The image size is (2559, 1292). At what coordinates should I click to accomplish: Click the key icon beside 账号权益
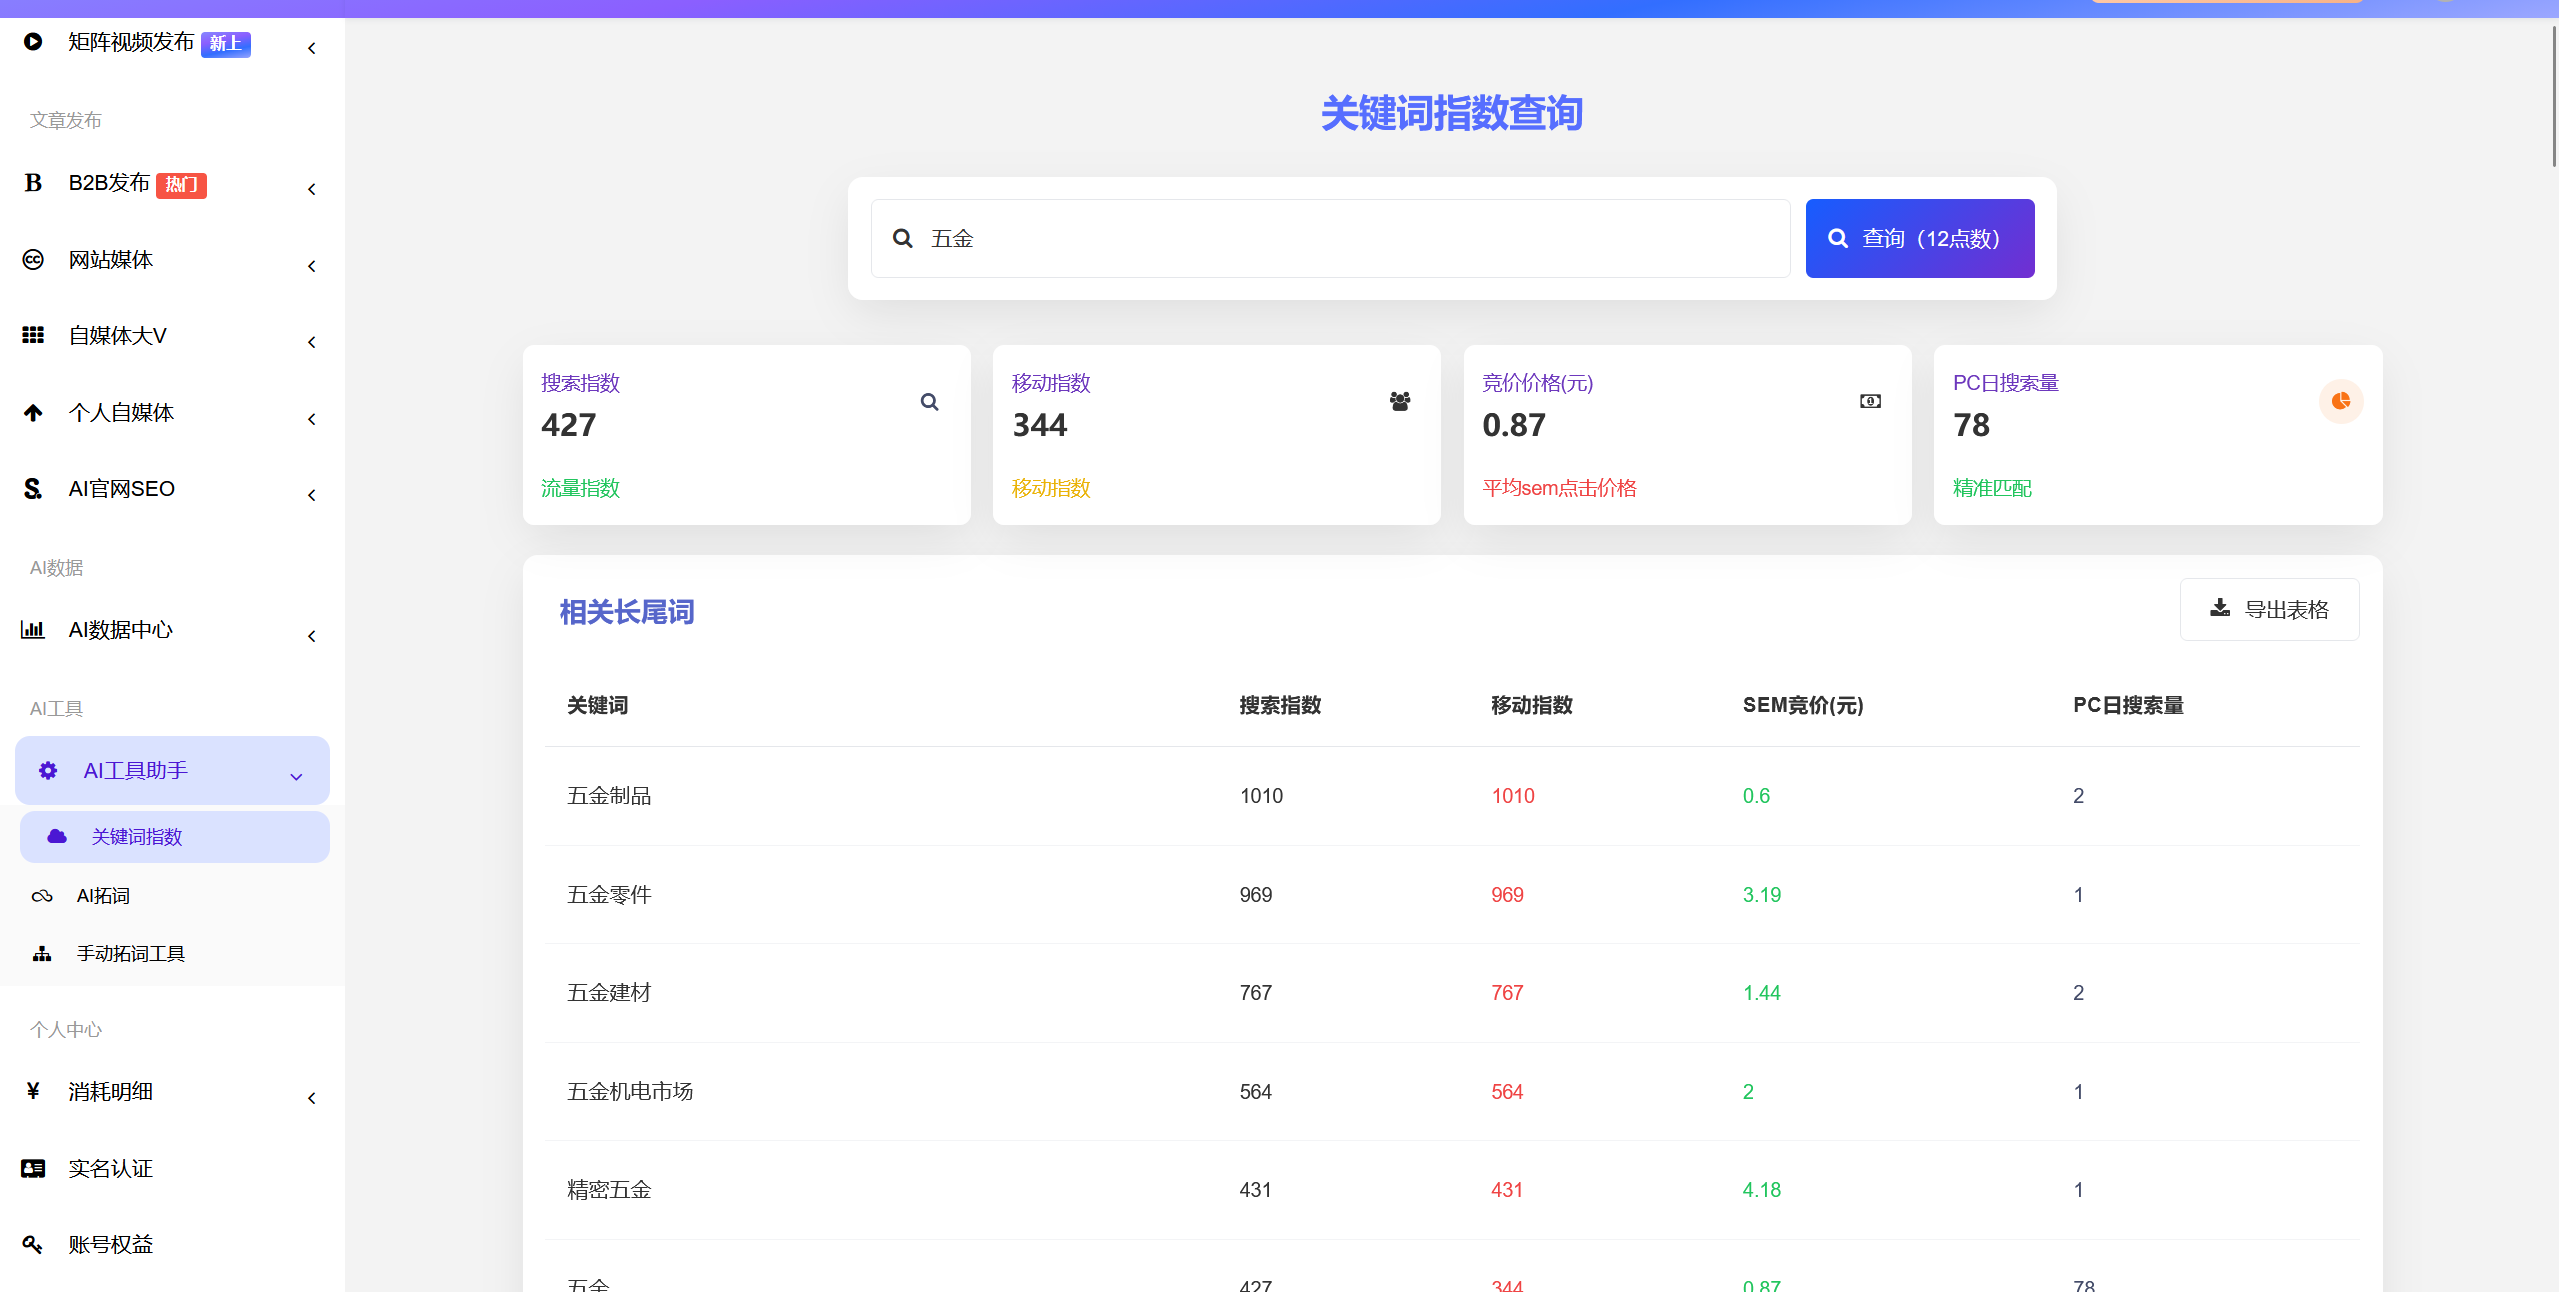[x=33, y=1245]
